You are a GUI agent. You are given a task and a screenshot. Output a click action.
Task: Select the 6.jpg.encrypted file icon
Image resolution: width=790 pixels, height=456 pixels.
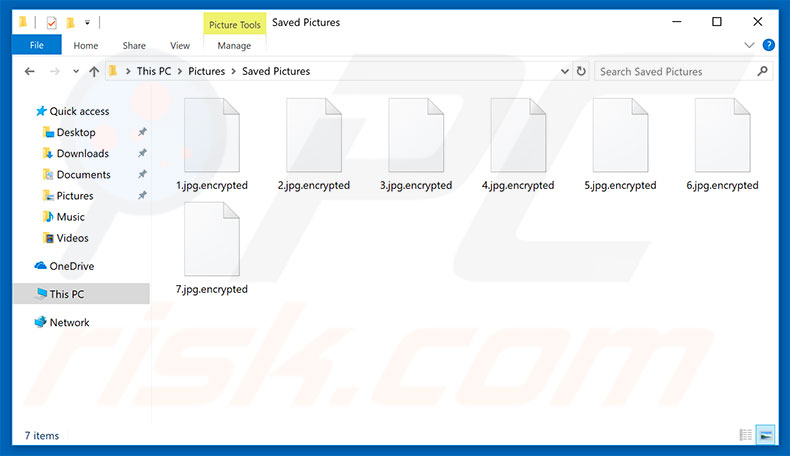[x=722, y=135]
